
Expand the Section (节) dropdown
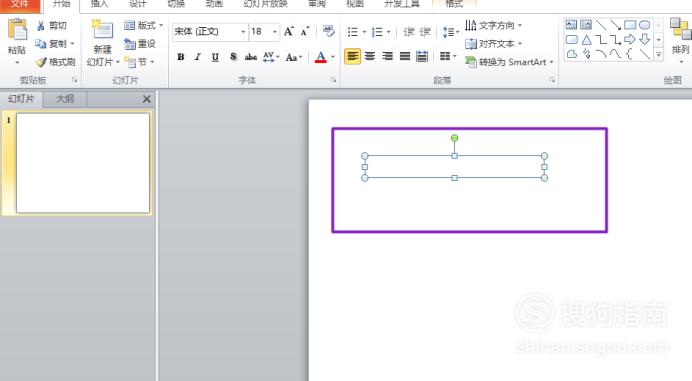(x=139, y=62)
